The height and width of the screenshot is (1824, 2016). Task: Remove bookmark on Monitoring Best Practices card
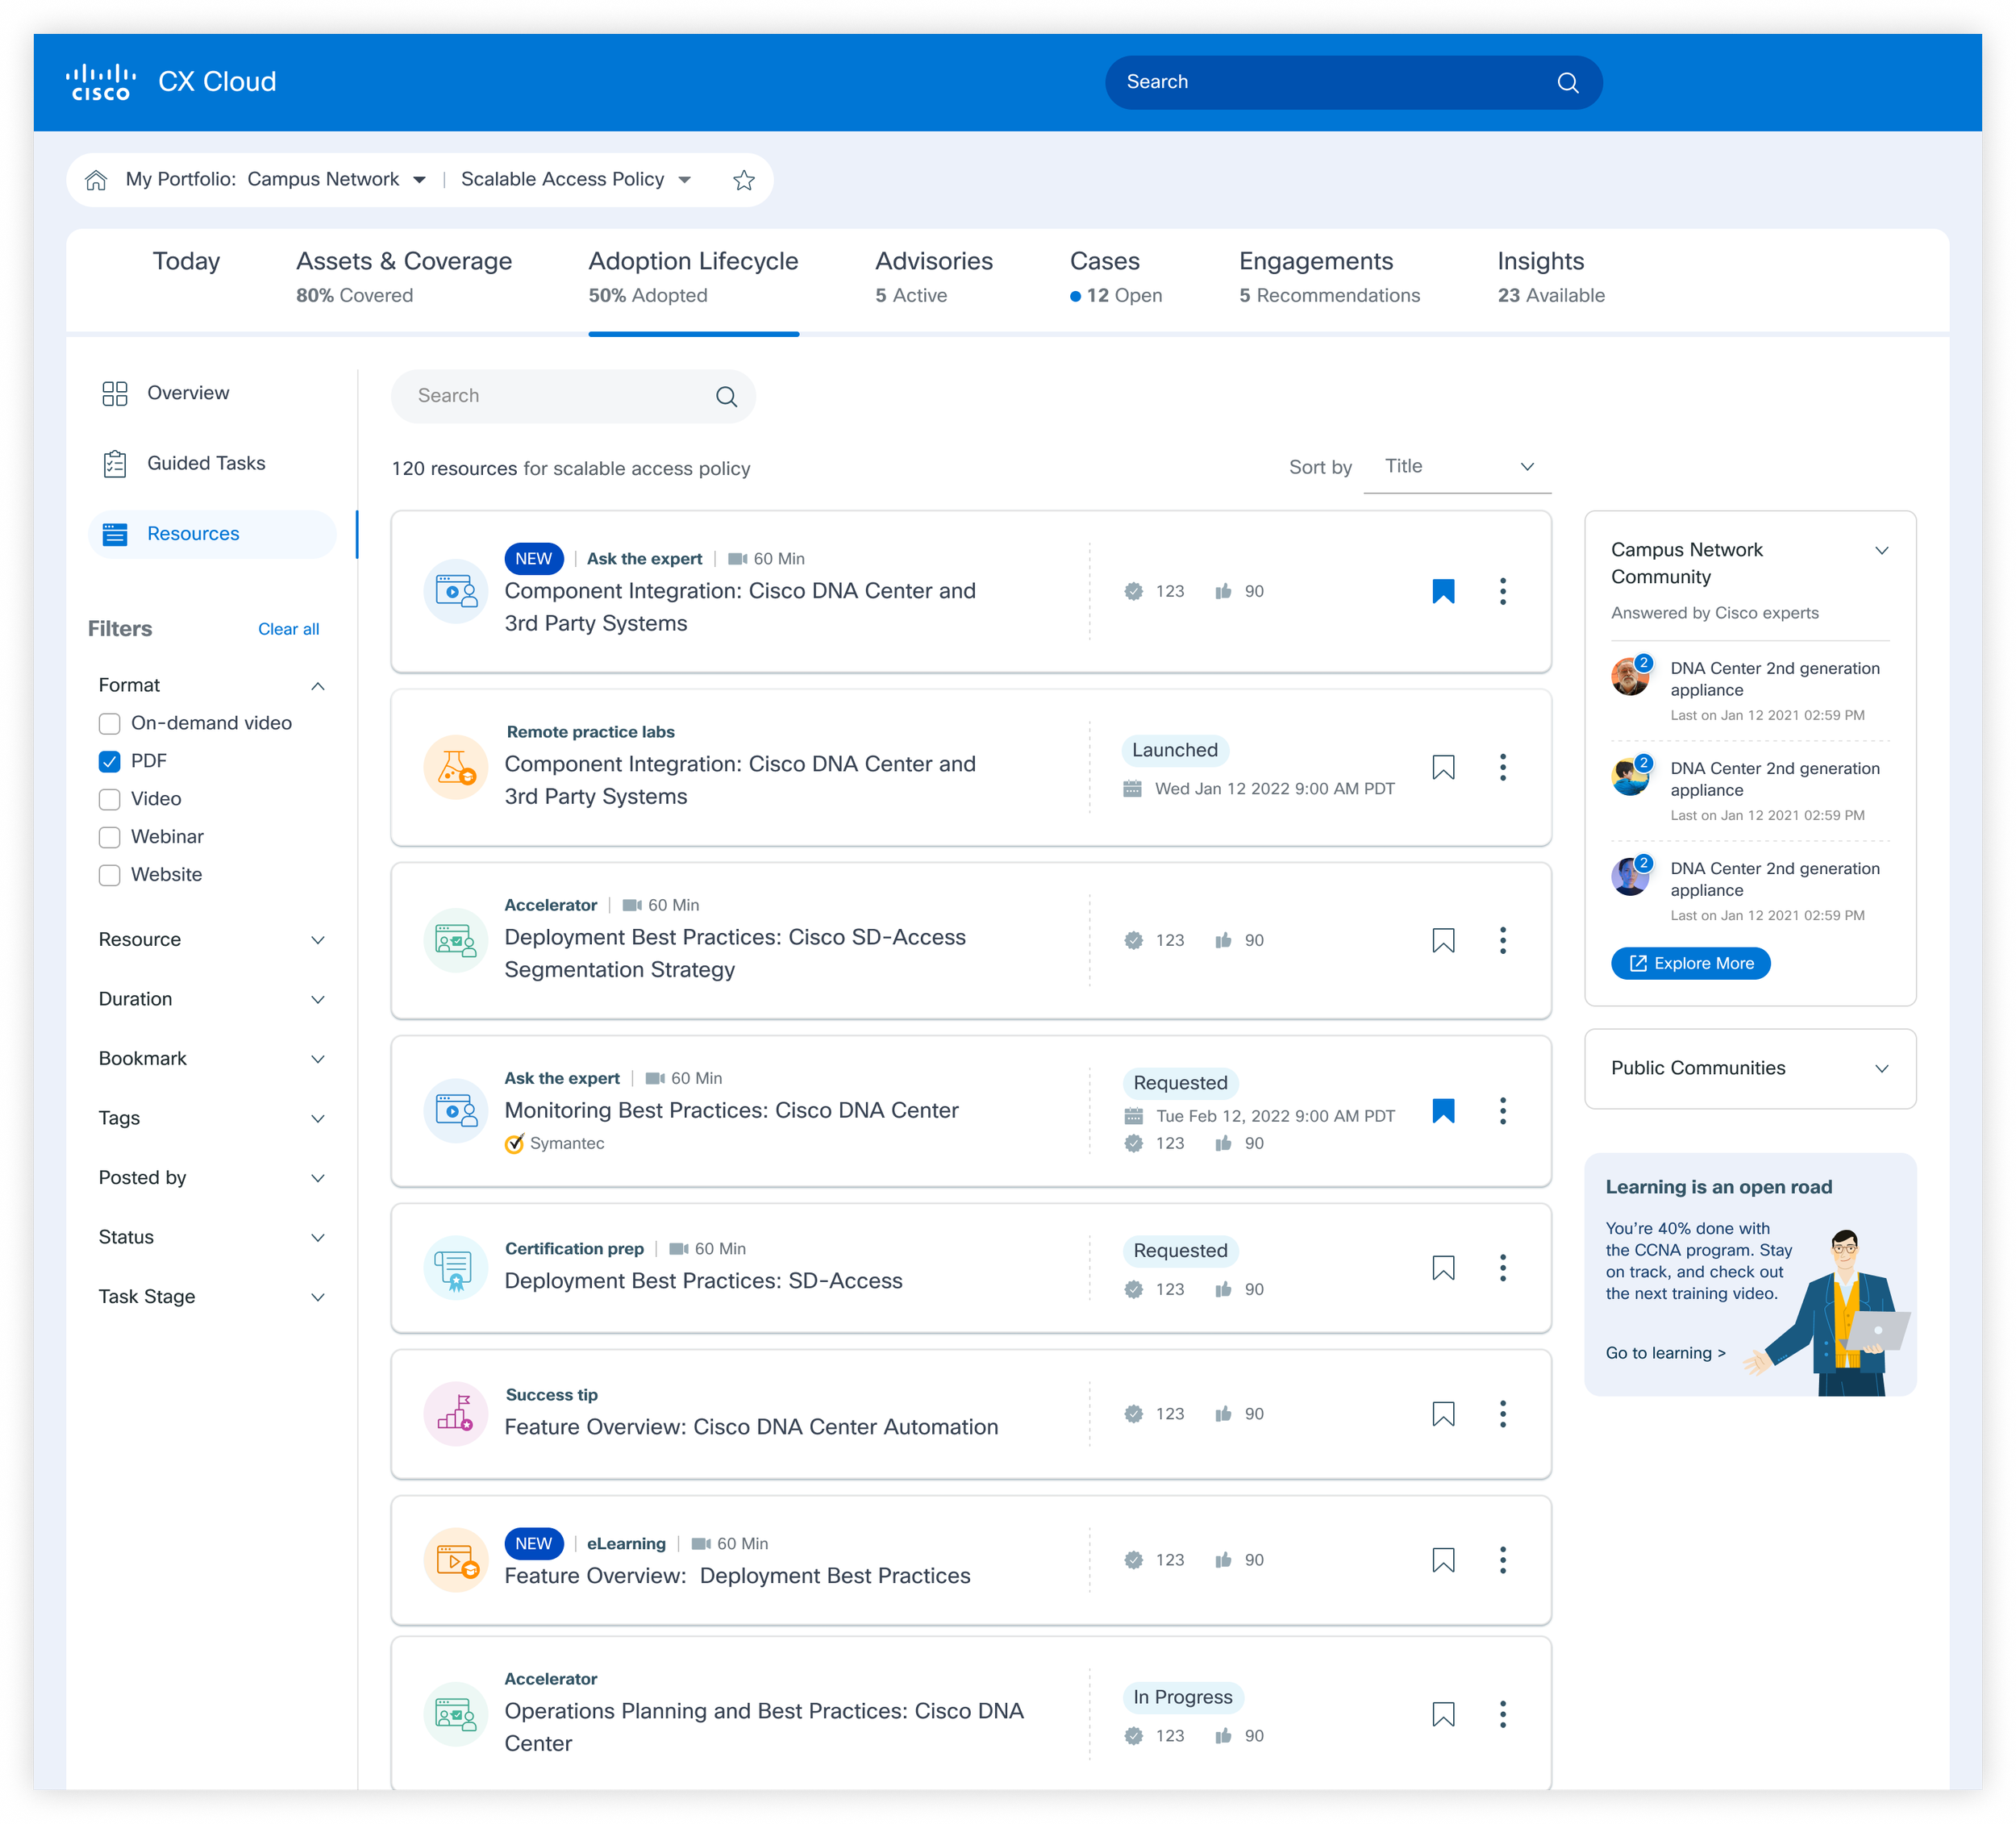click(1443, 1111)
